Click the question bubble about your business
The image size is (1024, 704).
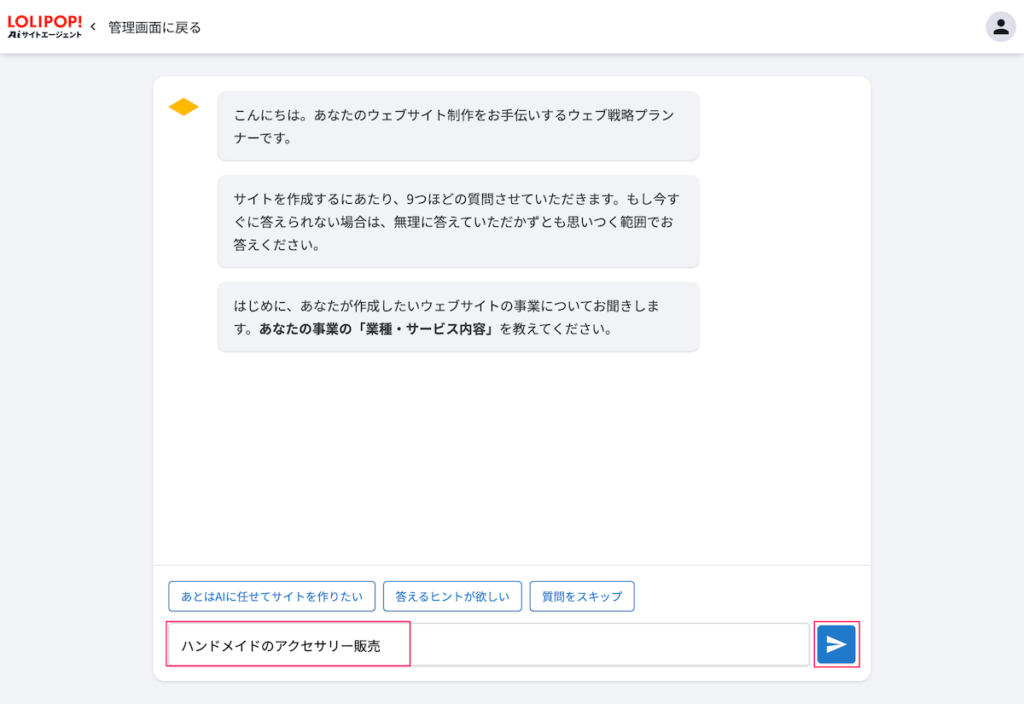[x=458, y=318]
